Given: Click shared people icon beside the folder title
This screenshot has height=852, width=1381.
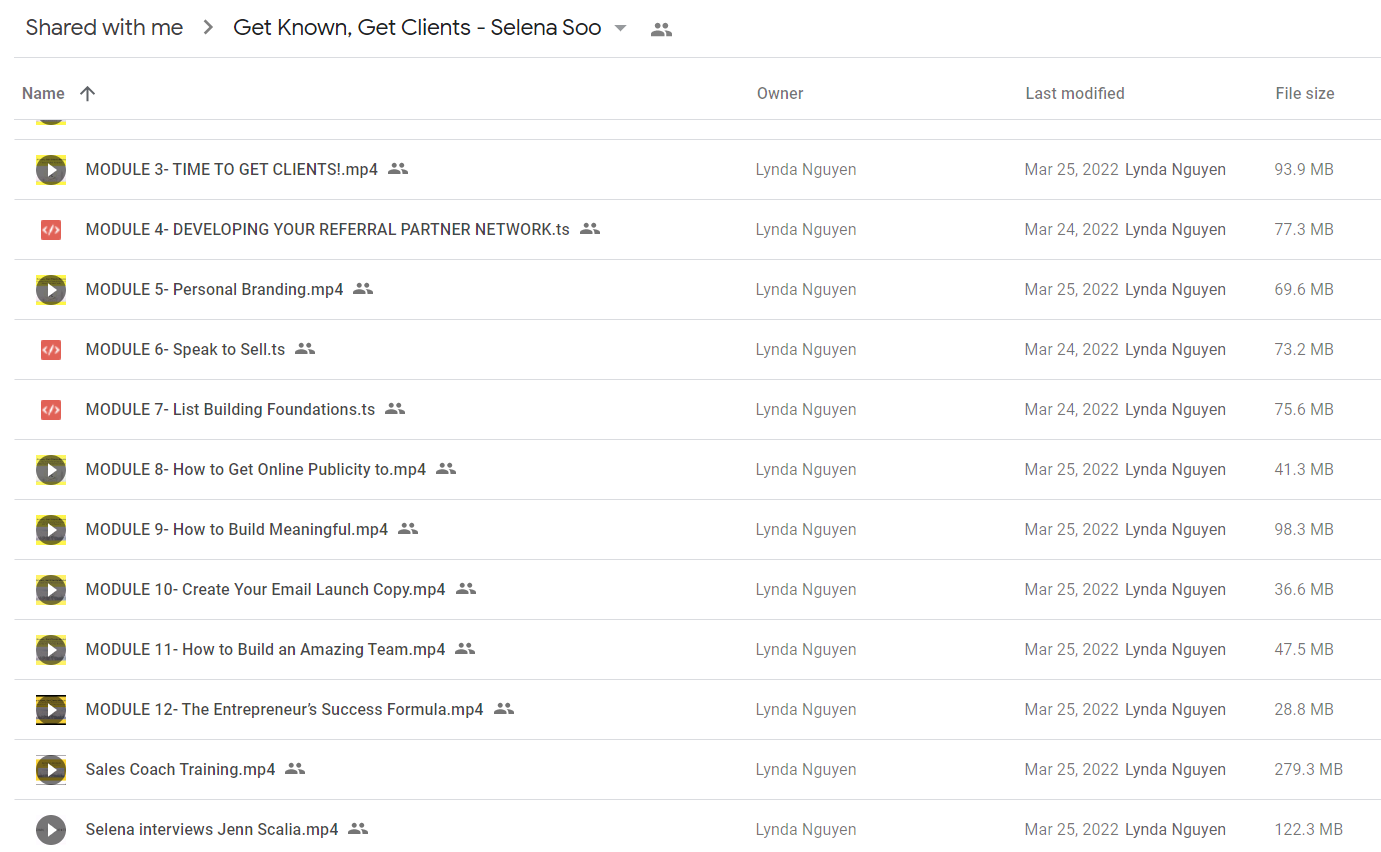Looking at the screenshot, I should 661,29.
